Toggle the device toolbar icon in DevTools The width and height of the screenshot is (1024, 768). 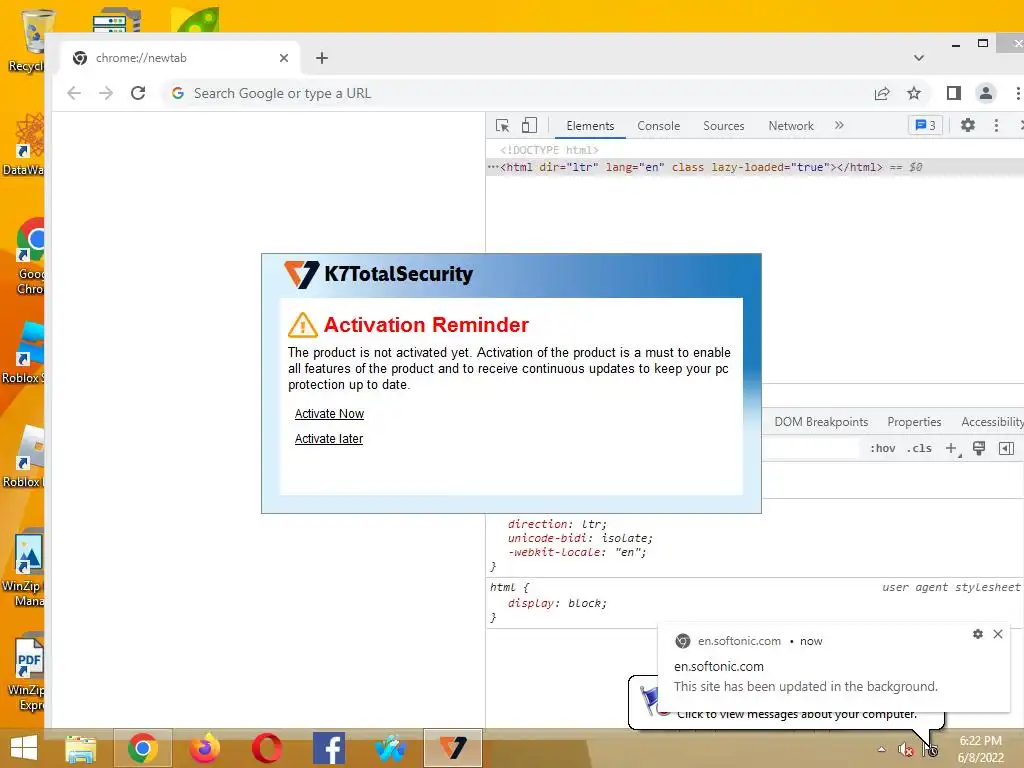529,125
